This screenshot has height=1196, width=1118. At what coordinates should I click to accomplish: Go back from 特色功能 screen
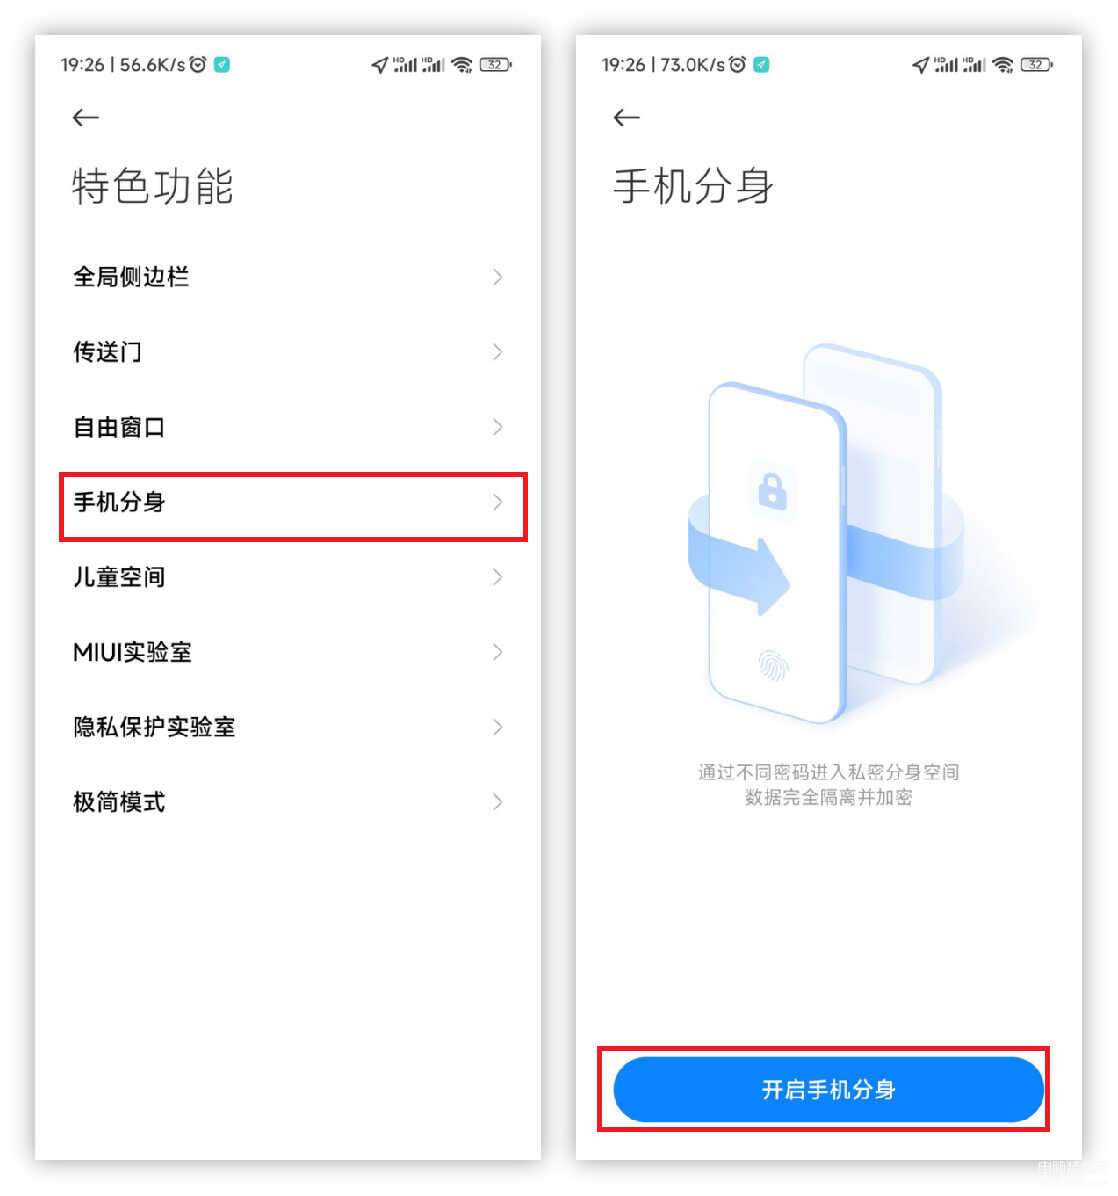(x=85, y=117)
